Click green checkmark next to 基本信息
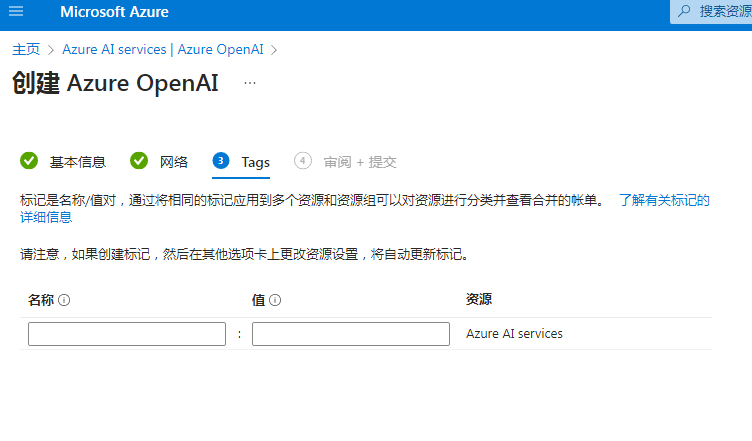Screen dimensions: 752x441 coord(29,161)
